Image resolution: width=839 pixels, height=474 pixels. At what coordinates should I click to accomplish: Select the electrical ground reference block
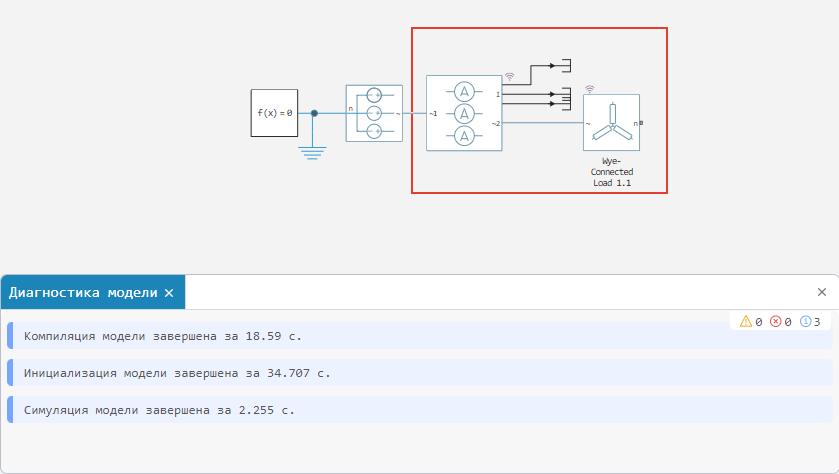[x=312, y=153]
